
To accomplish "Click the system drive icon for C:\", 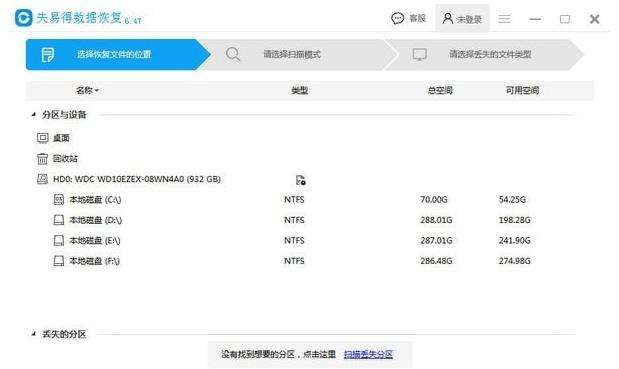I will pyautogui.click(x=58, y=200).
